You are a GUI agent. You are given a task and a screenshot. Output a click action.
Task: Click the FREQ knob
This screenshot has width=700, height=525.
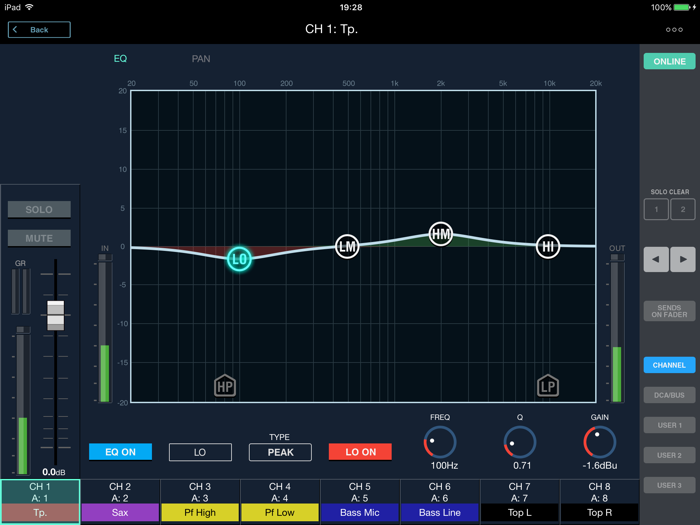[x=440, y=442]
